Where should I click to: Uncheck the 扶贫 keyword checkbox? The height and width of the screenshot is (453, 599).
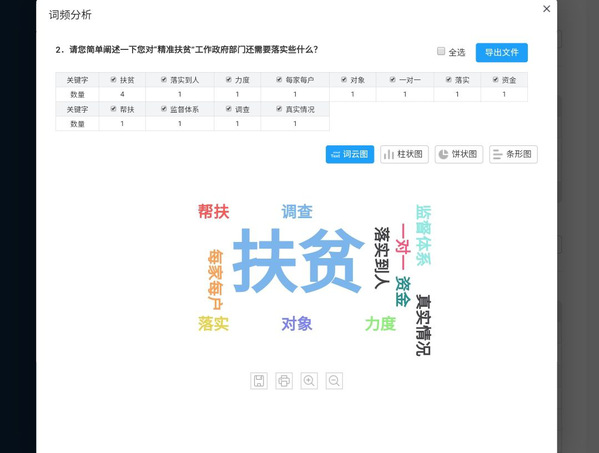click(x=113, y=79)
